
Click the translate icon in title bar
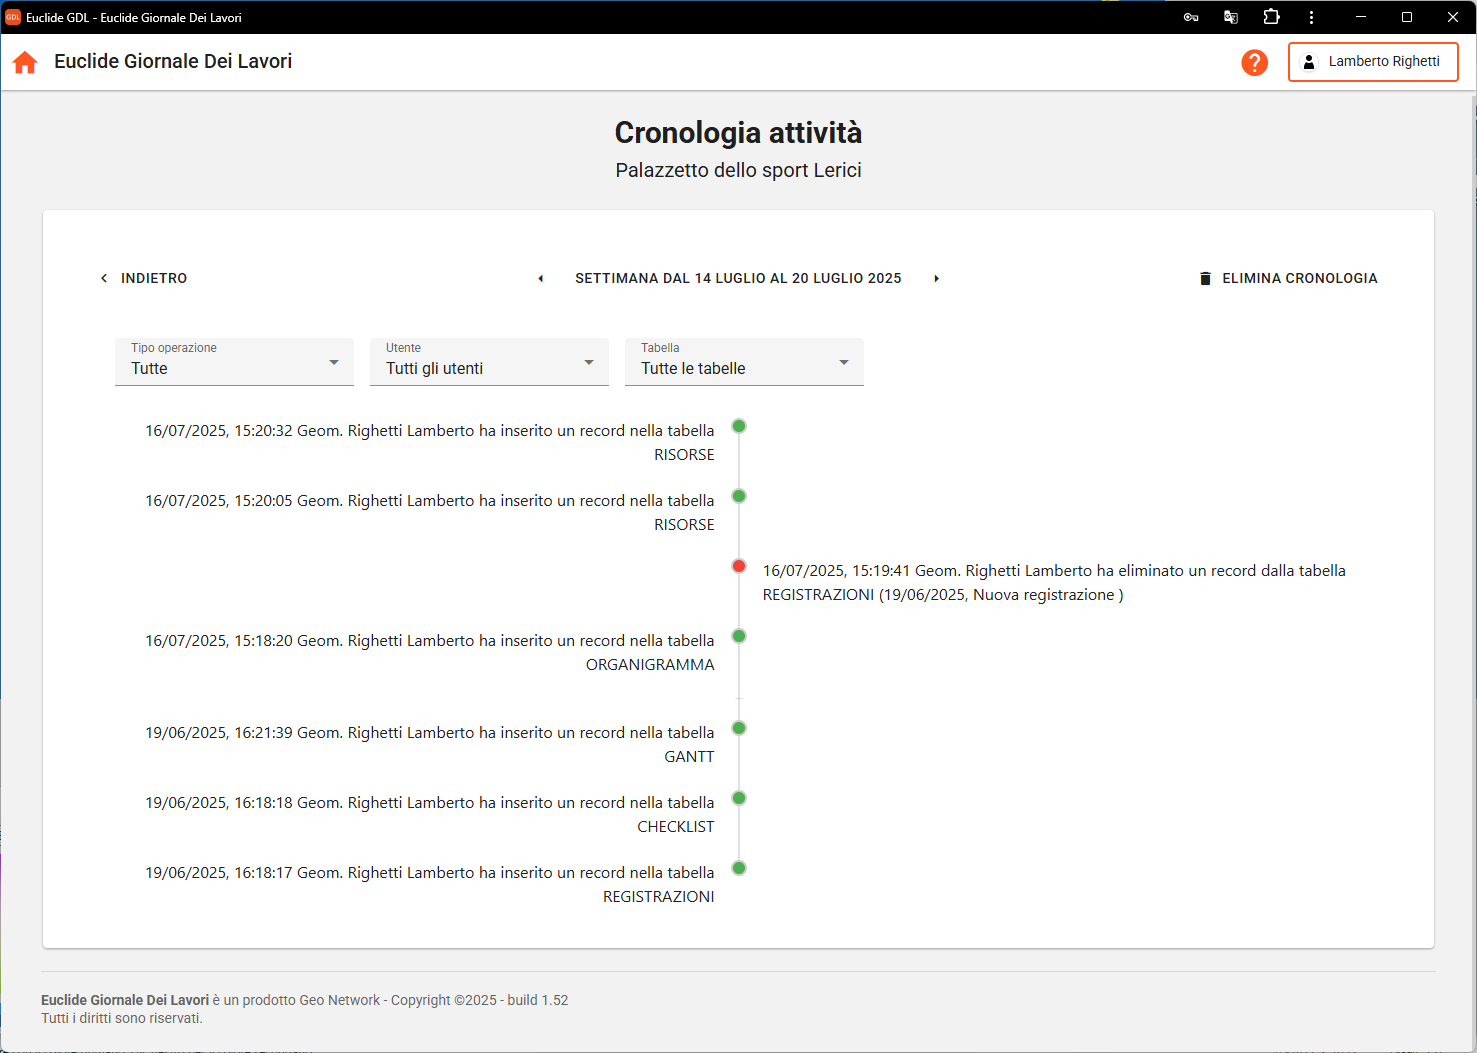point(1231,17)
